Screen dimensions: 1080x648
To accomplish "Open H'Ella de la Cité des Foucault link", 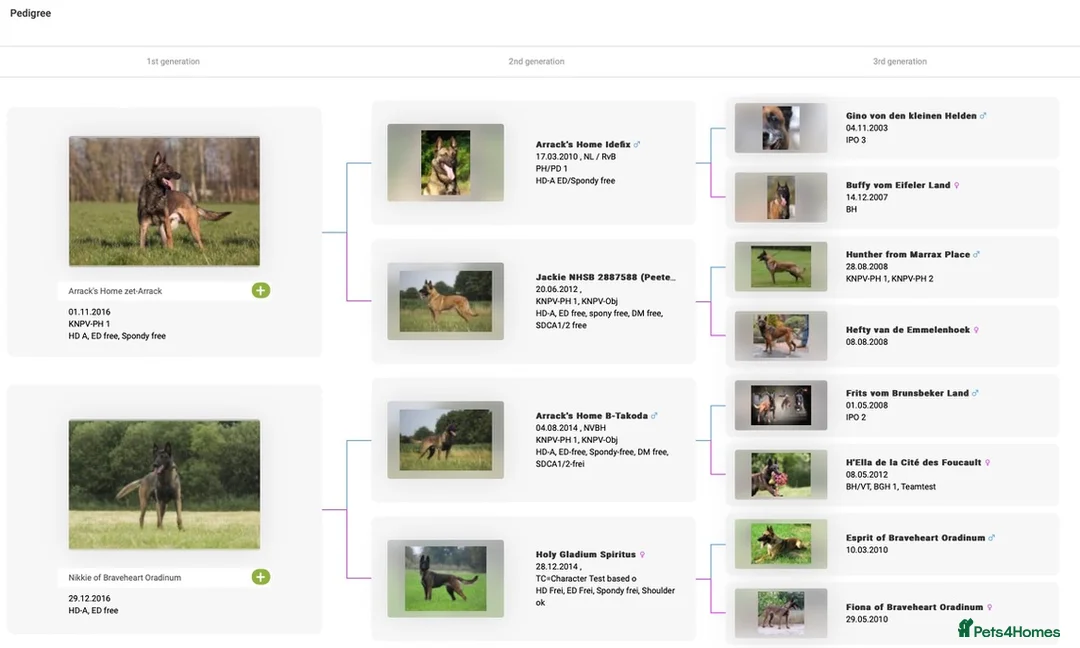I will tap(913, 463).
